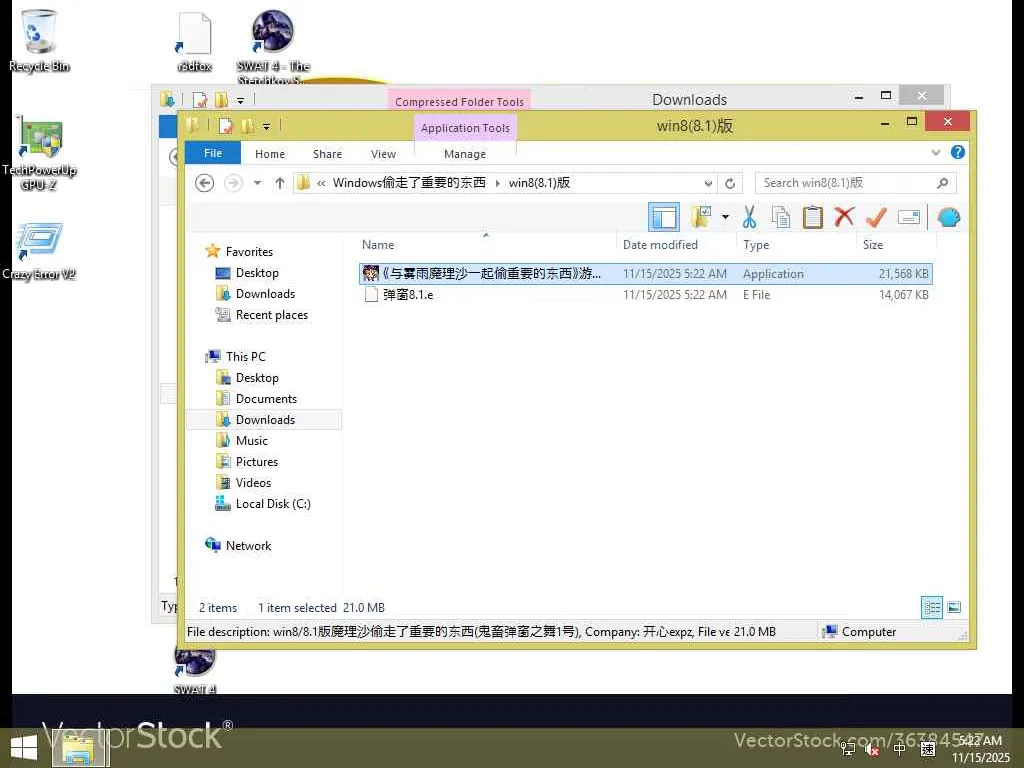Select the Application Tools contextual tab
Image resolution: width=1024 pixels, height=768 pixels.
(x=465, y=128)
